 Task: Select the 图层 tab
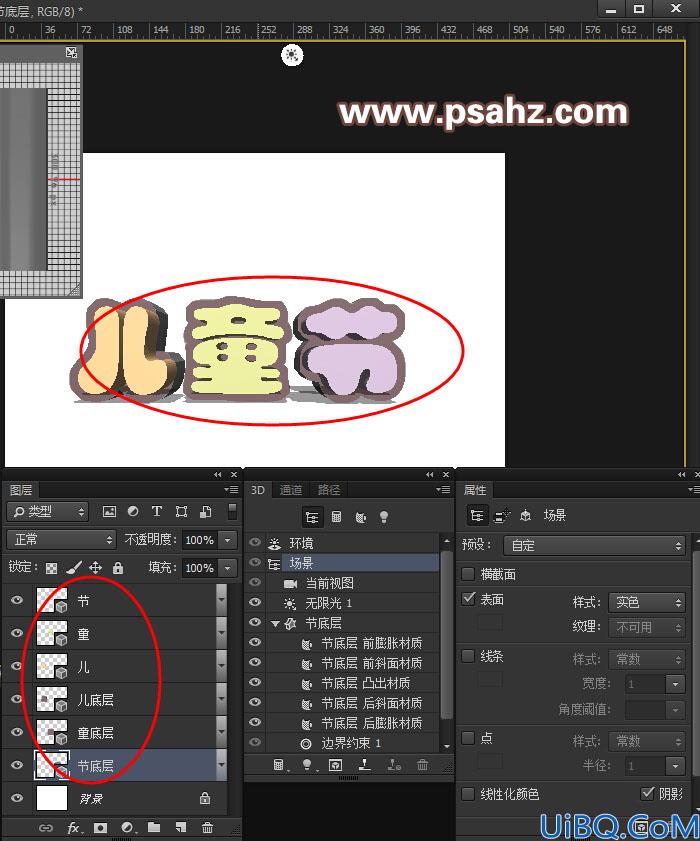21,490
